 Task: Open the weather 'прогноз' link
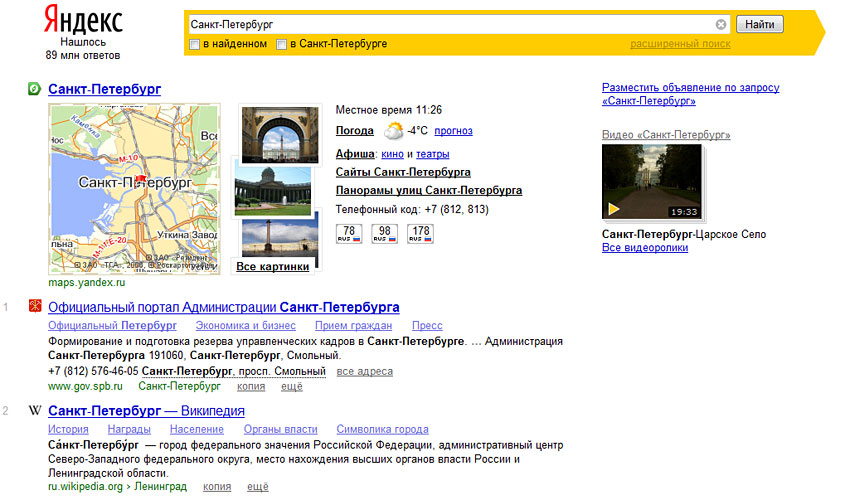coord(454,130)
